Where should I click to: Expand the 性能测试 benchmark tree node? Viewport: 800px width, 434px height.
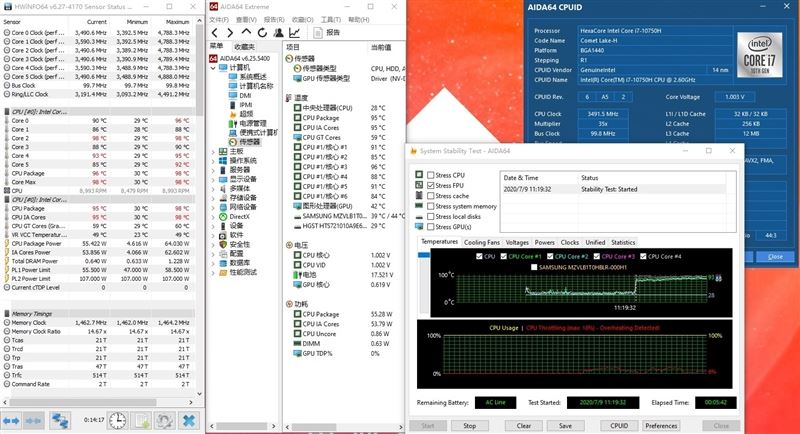(x=213, y=273)
